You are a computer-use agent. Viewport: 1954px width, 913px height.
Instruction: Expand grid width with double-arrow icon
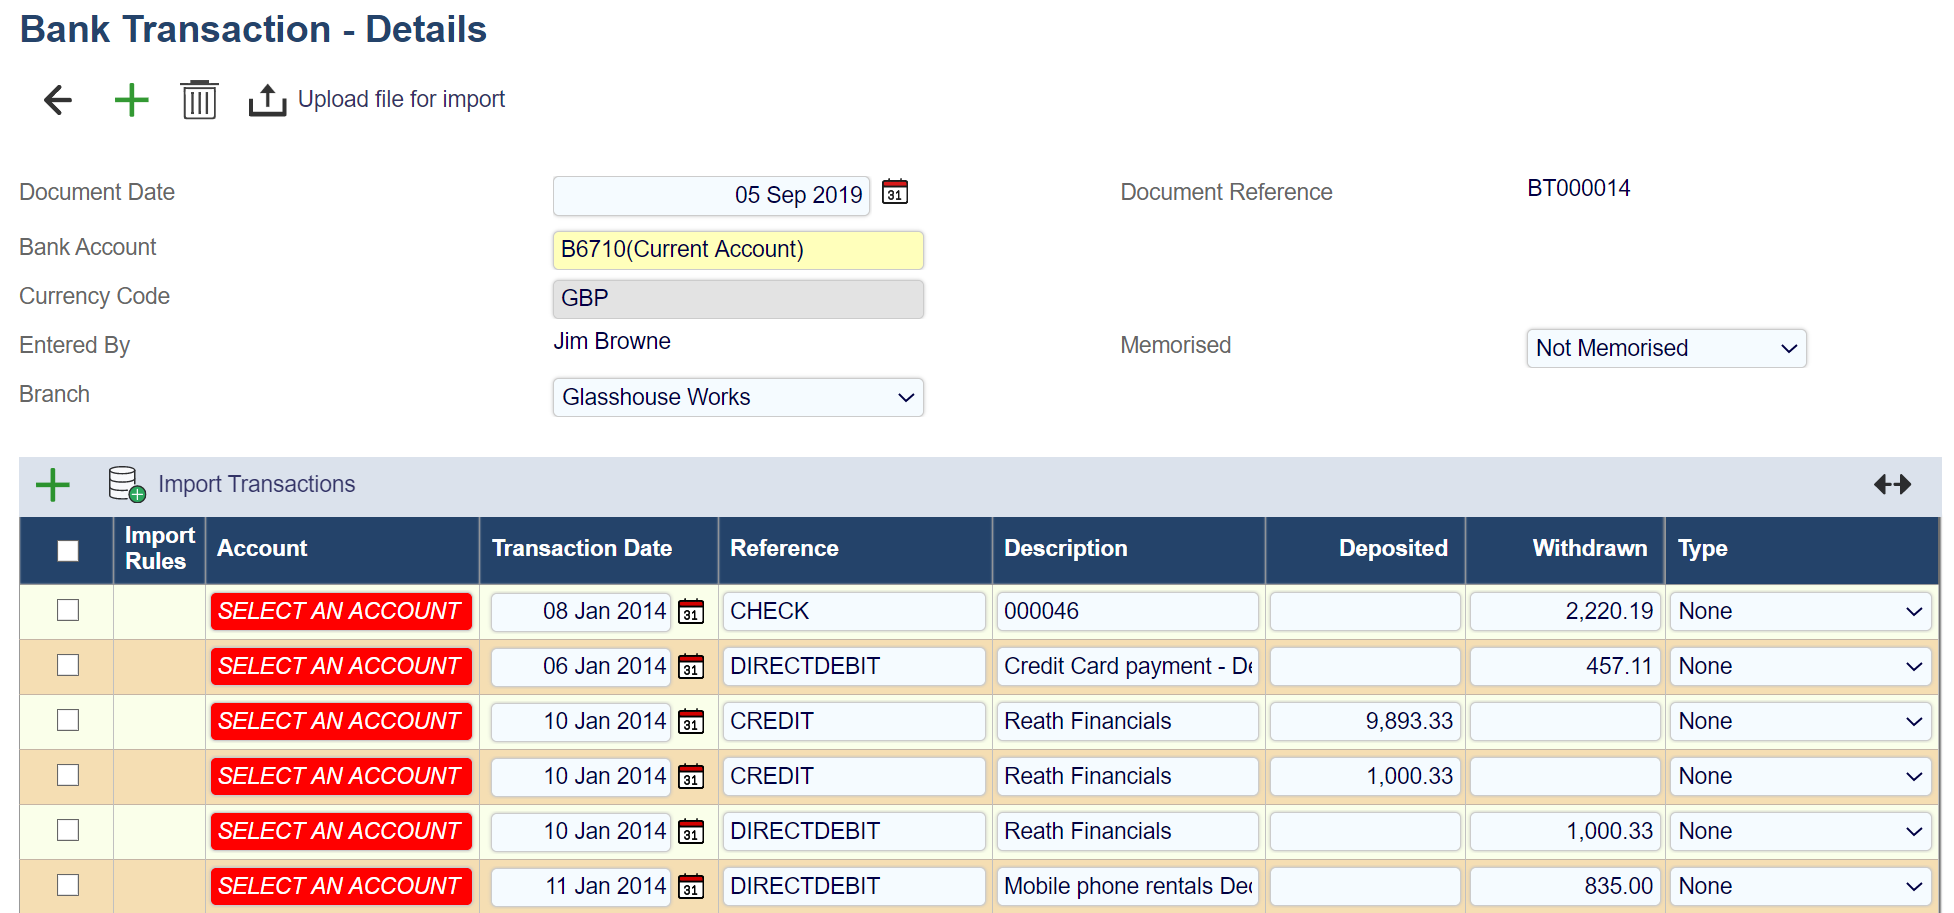point(1892,485)
